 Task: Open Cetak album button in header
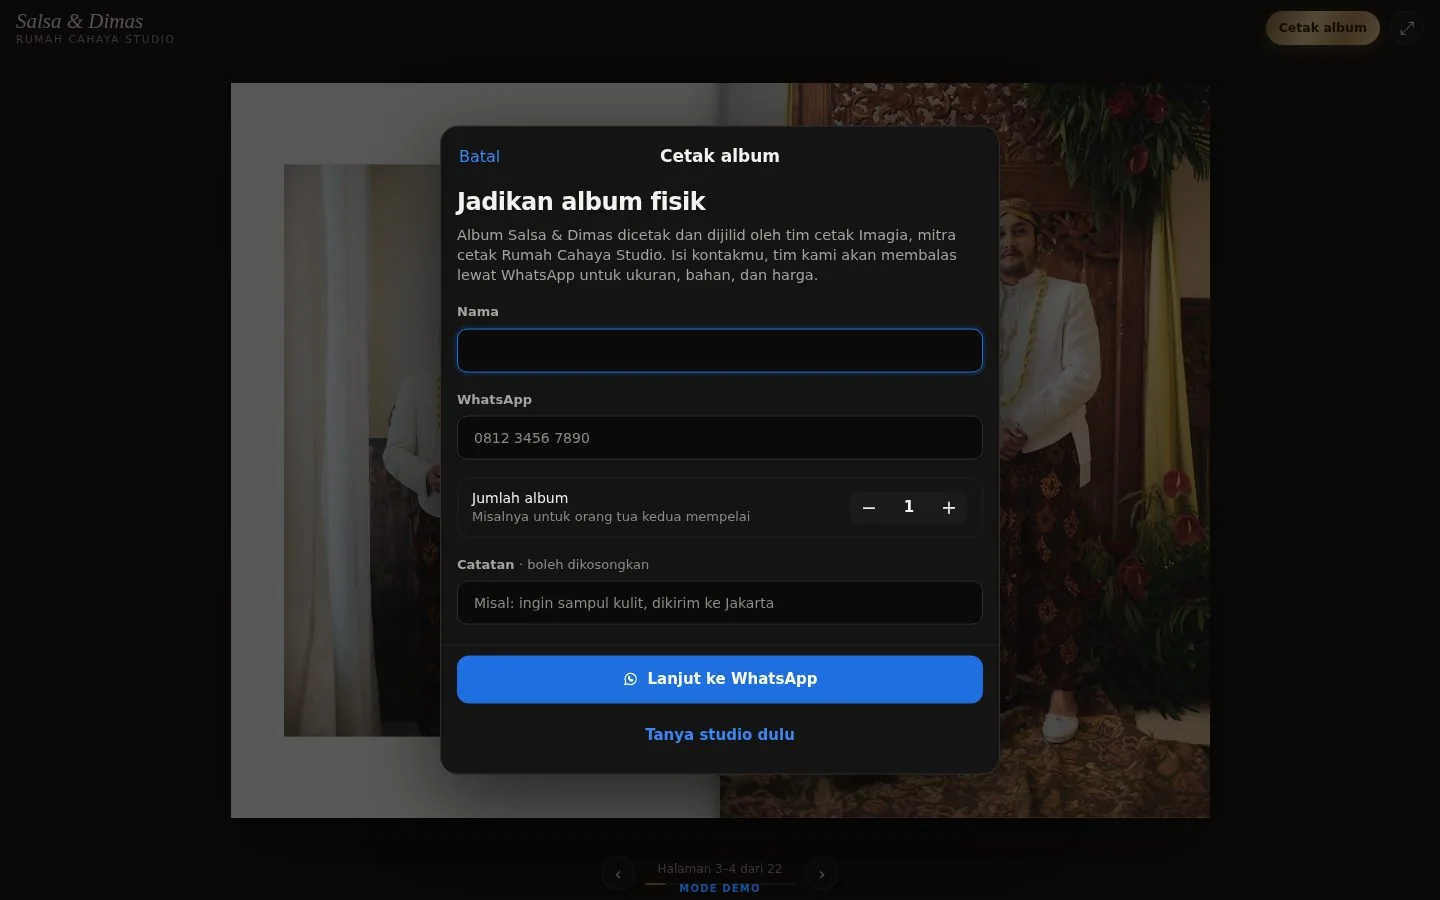pos(1323,28)
